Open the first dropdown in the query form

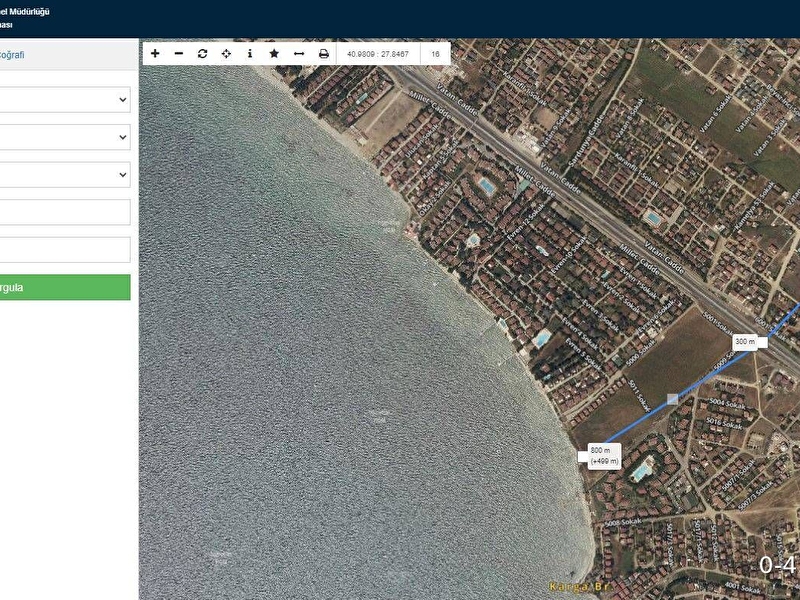(64, 99)
